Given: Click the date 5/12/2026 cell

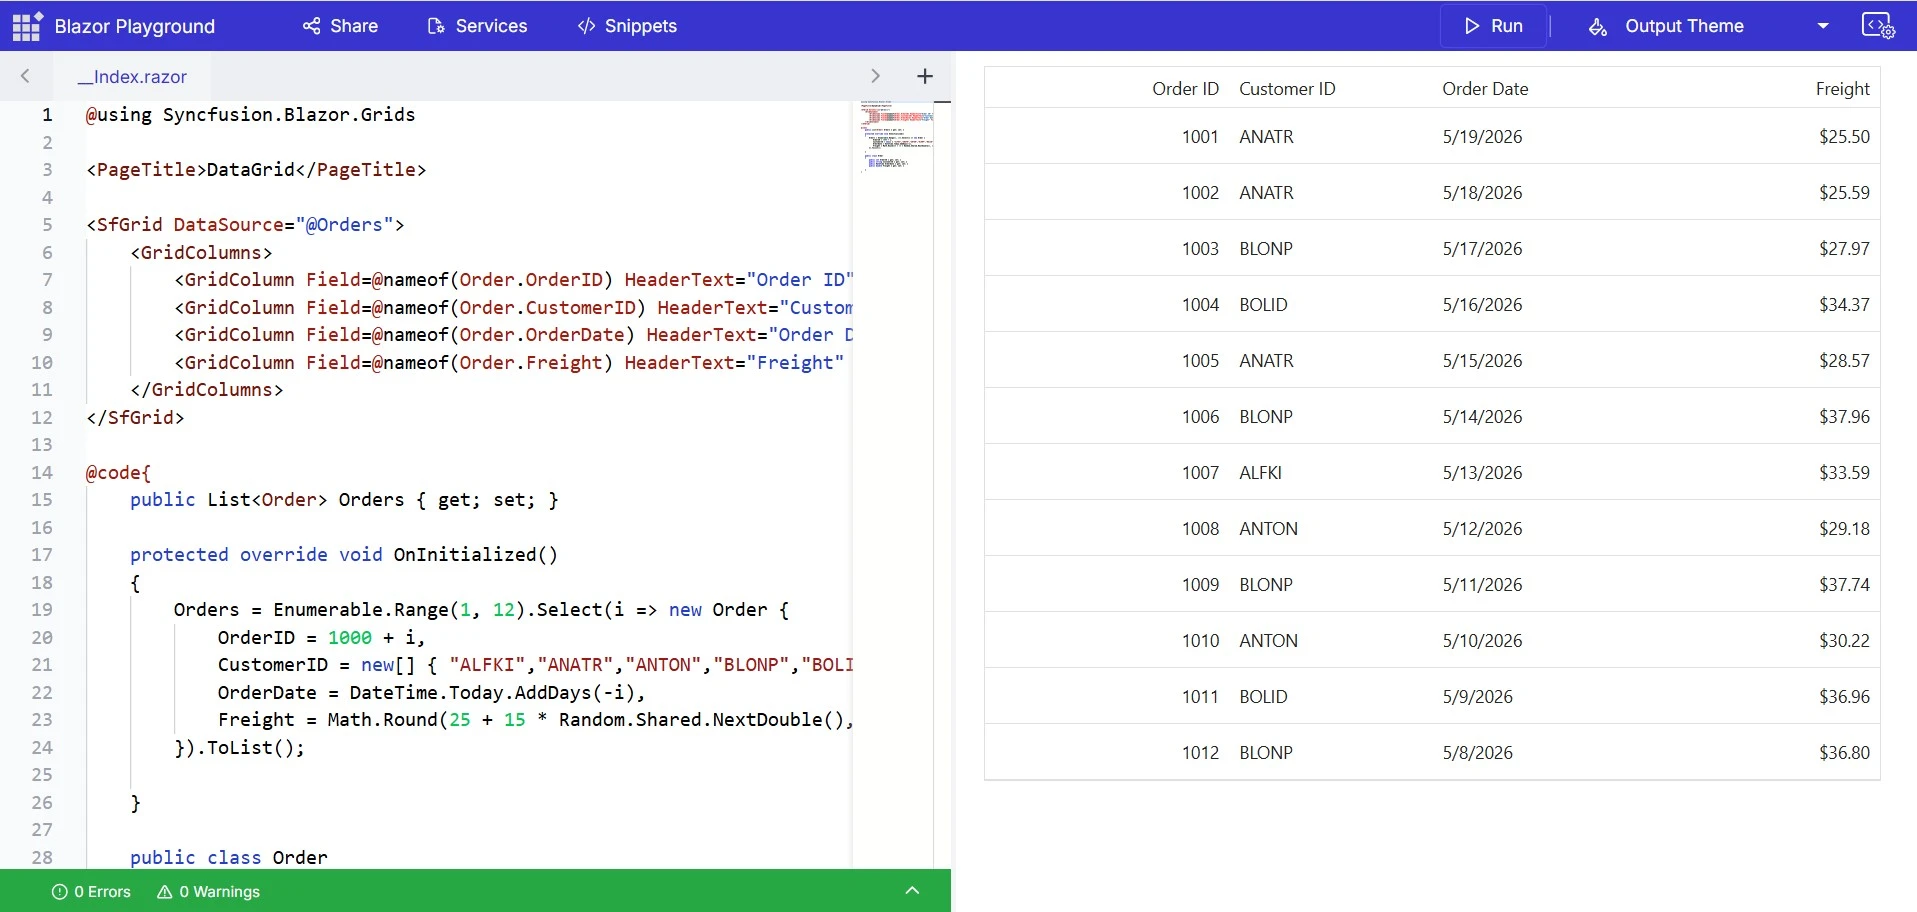Looking at the screenshot, I should point(1534,528).
